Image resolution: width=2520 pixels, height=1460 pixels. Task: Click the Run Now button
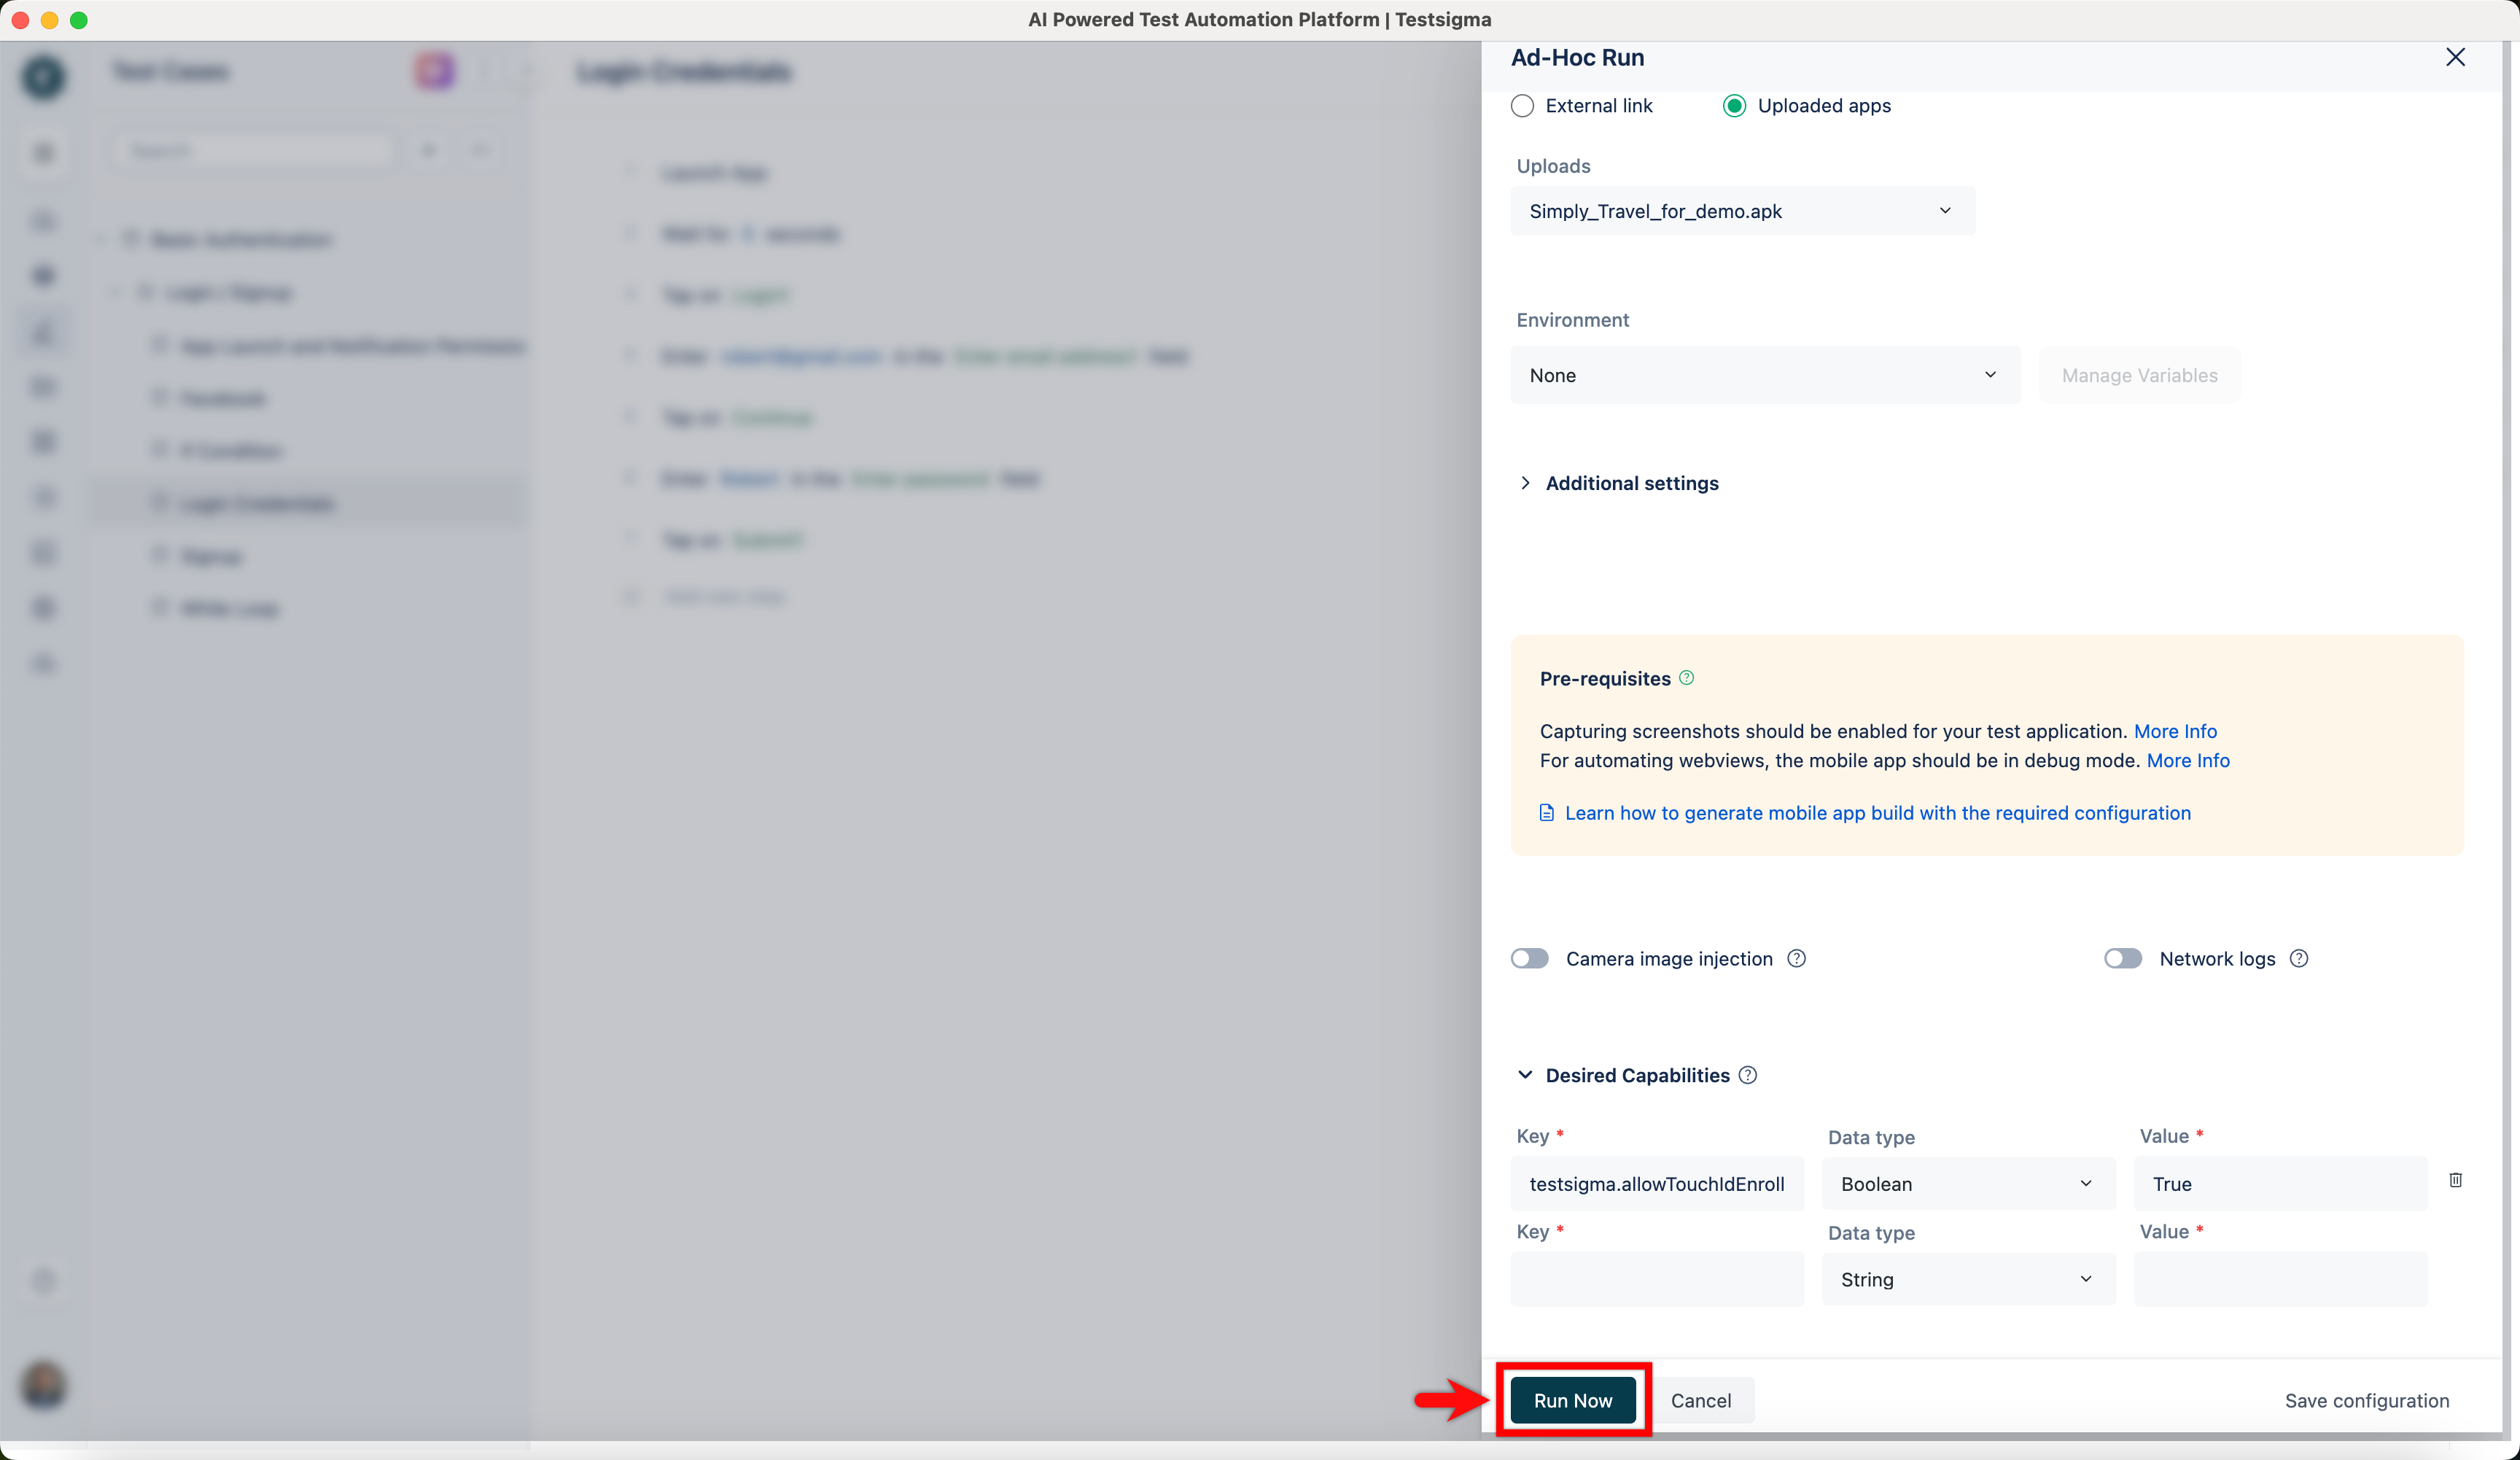point(1572,1400)
